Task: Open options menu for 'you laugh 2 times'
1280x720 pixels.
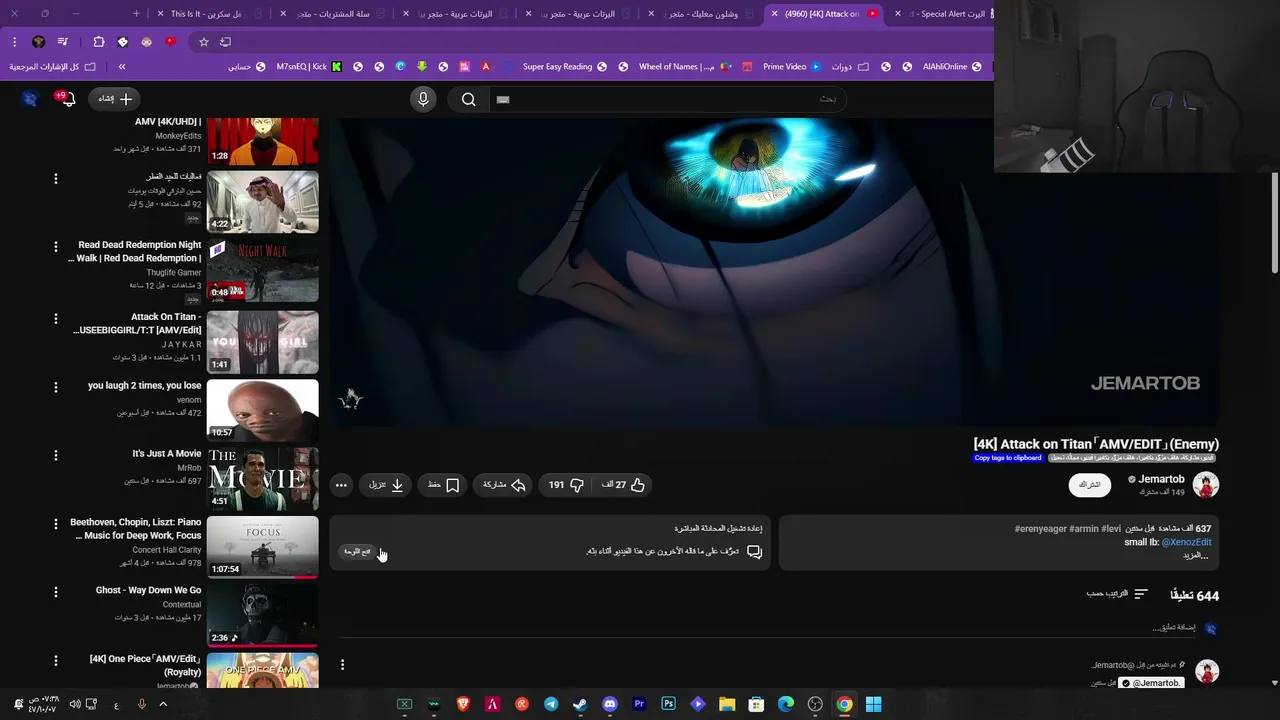Action: [56, 387]
